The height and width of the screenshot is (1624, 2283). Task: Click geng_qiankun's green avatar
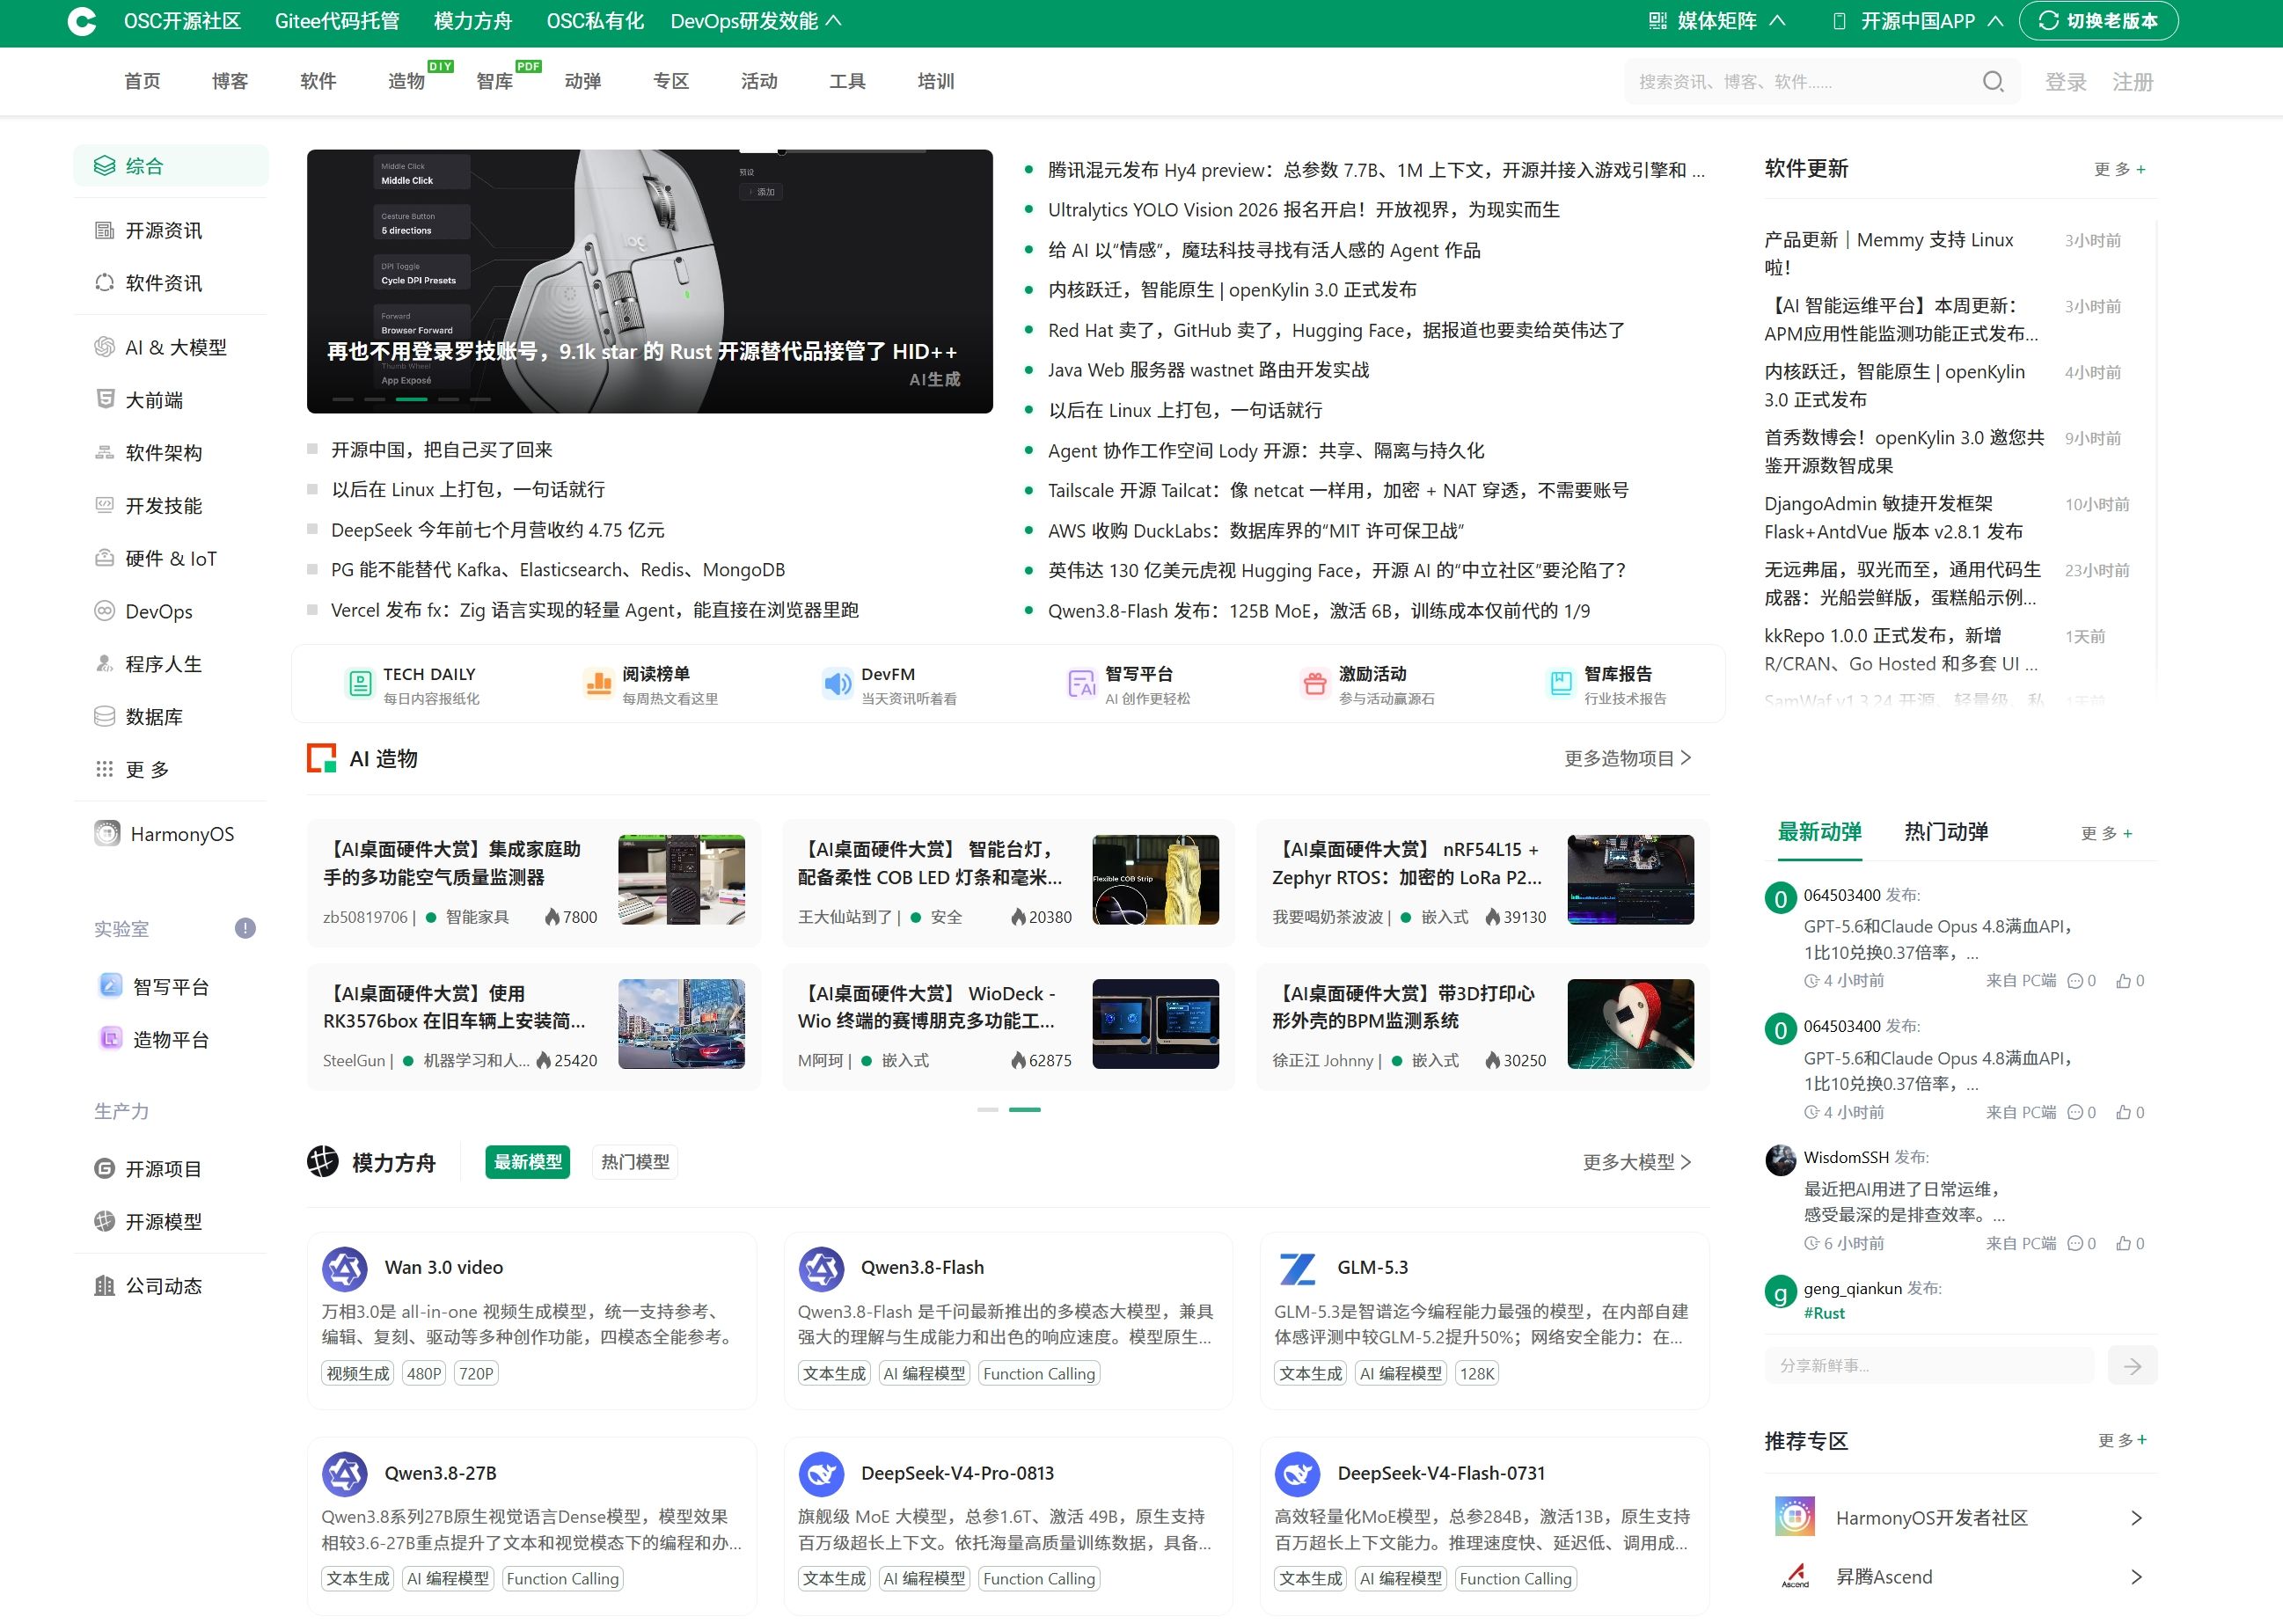tap(1780, 1291)
